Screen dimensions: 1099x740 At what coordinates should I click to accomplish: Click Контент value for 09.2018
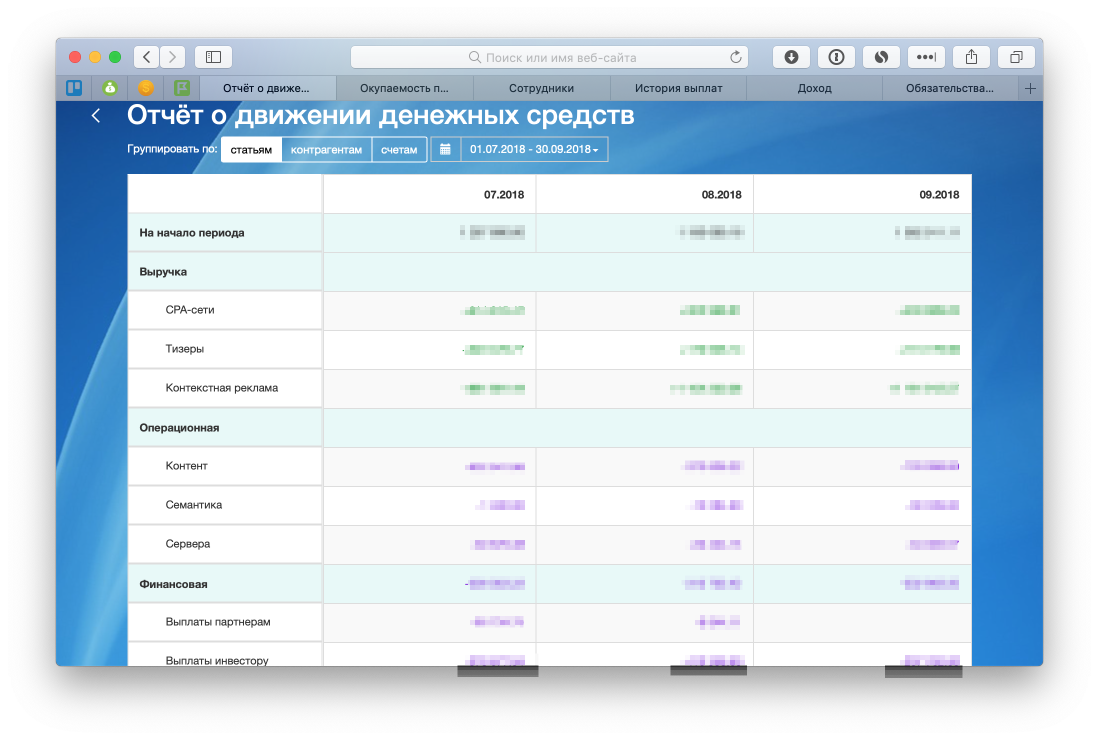tap(930, 466)
